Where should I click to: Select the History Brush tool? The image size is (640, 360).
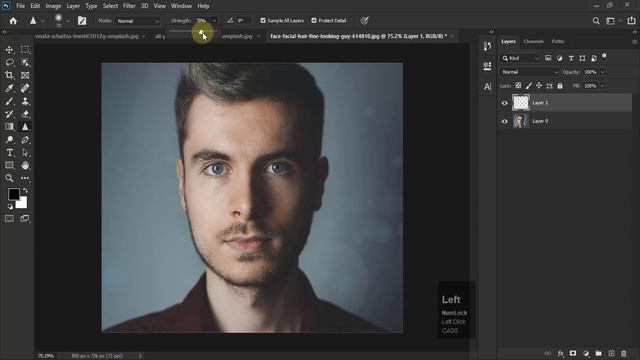pyautogui.click(x=9, y=114)
